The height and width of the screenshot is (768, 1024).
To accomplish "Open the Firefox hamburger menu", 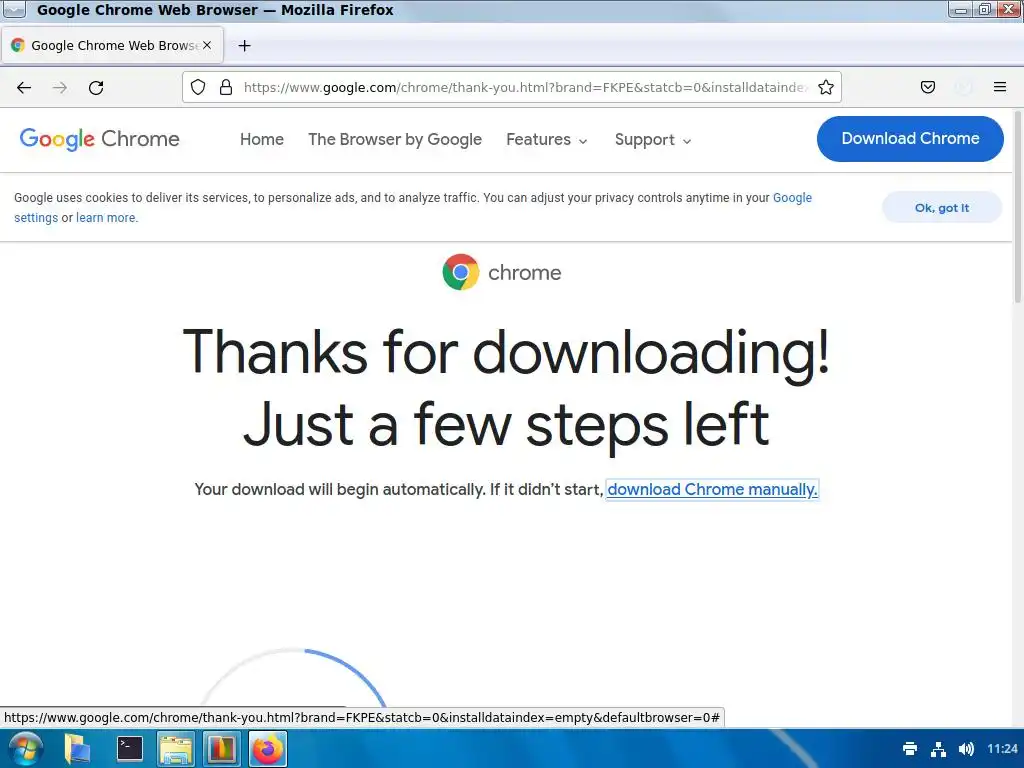I will 999,87.
